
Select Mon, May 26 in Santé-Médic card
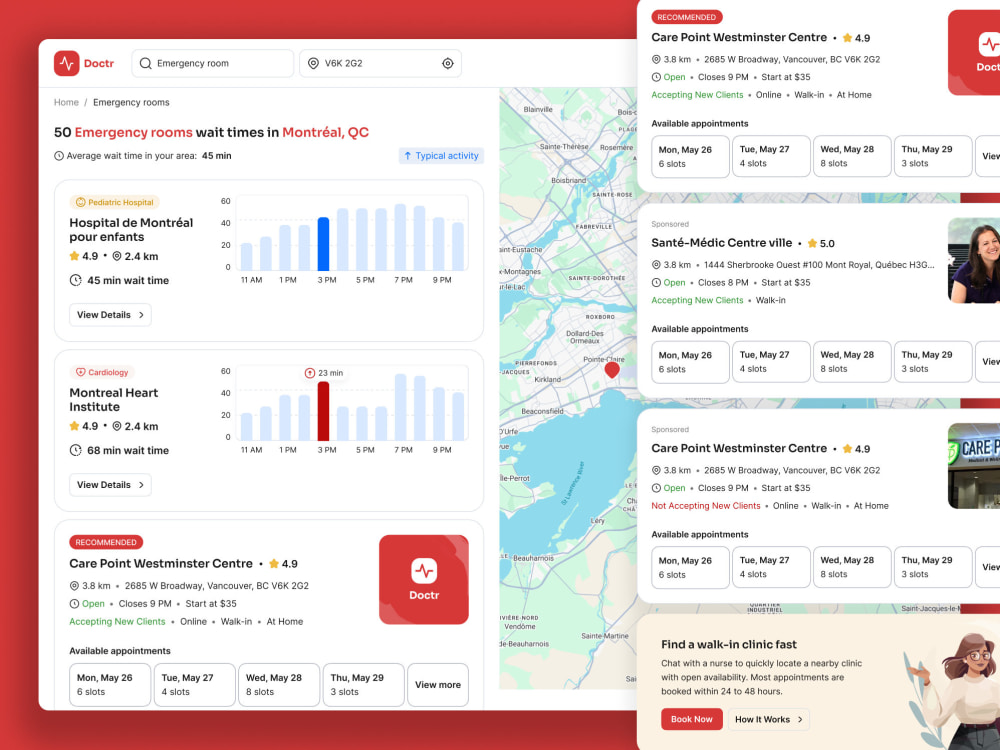(x=691, y=362)
